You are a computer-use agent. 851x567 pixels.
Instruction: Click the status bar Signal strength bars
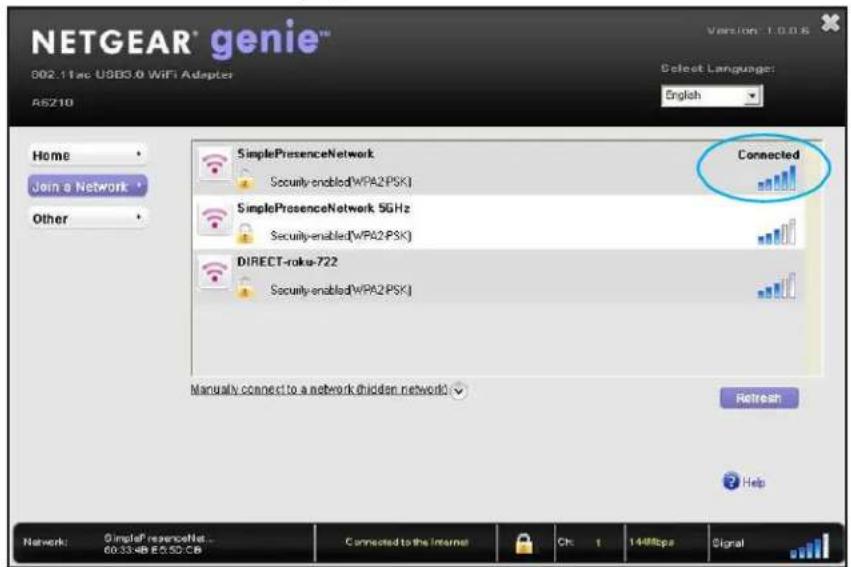click(x=810, y=546)
